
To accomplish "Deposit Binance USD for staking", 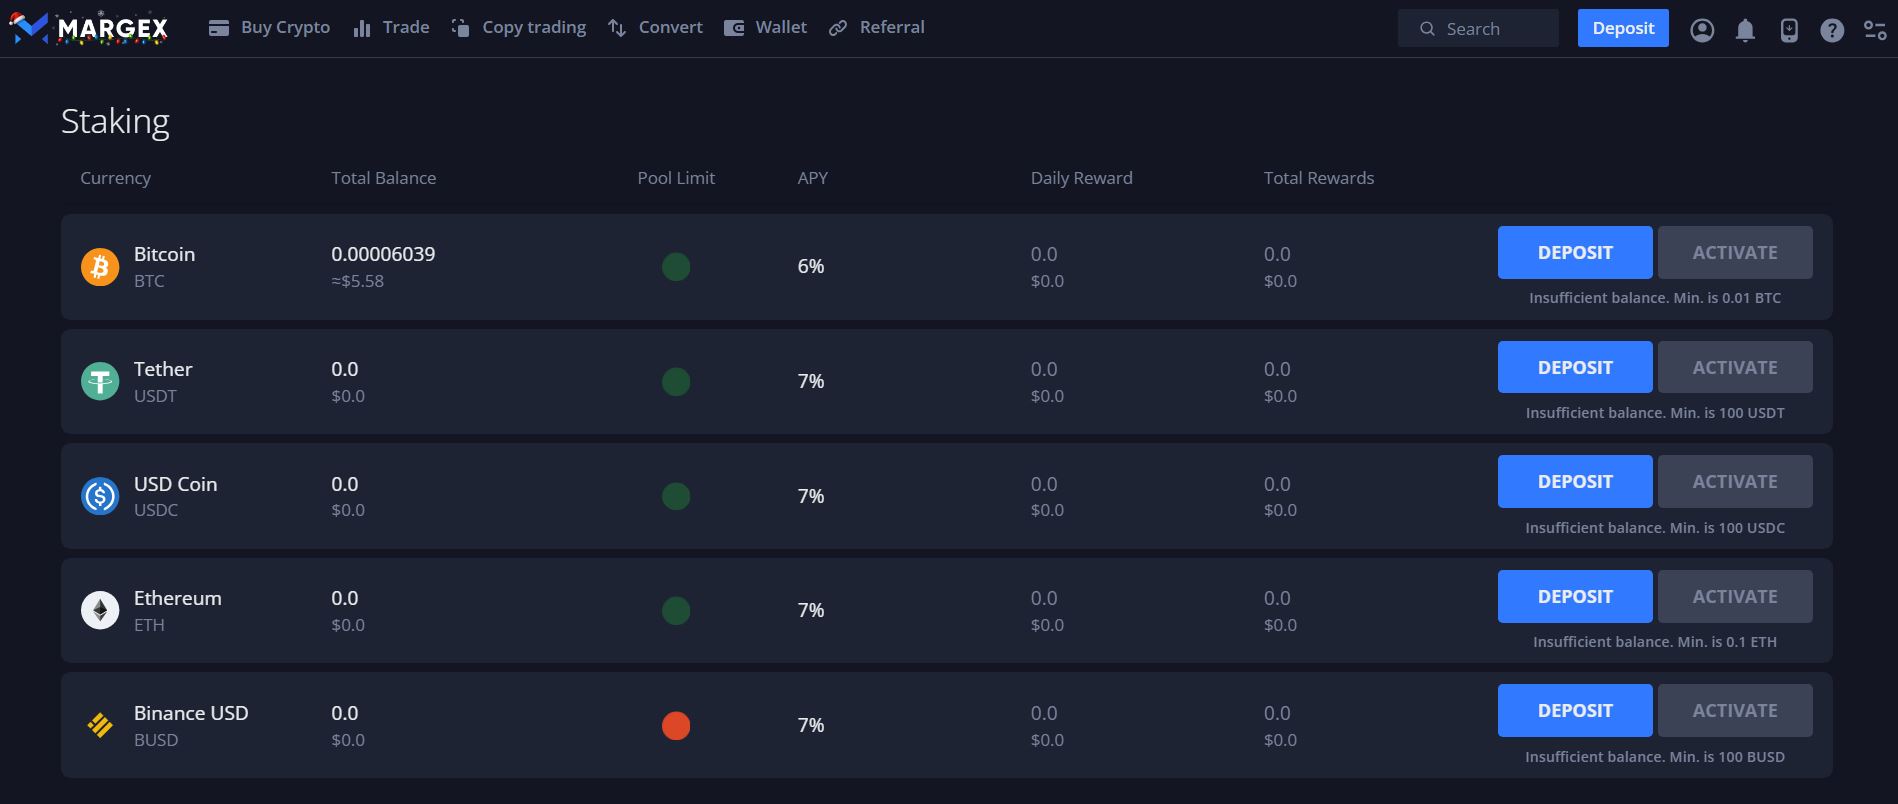I will 1575,710.
